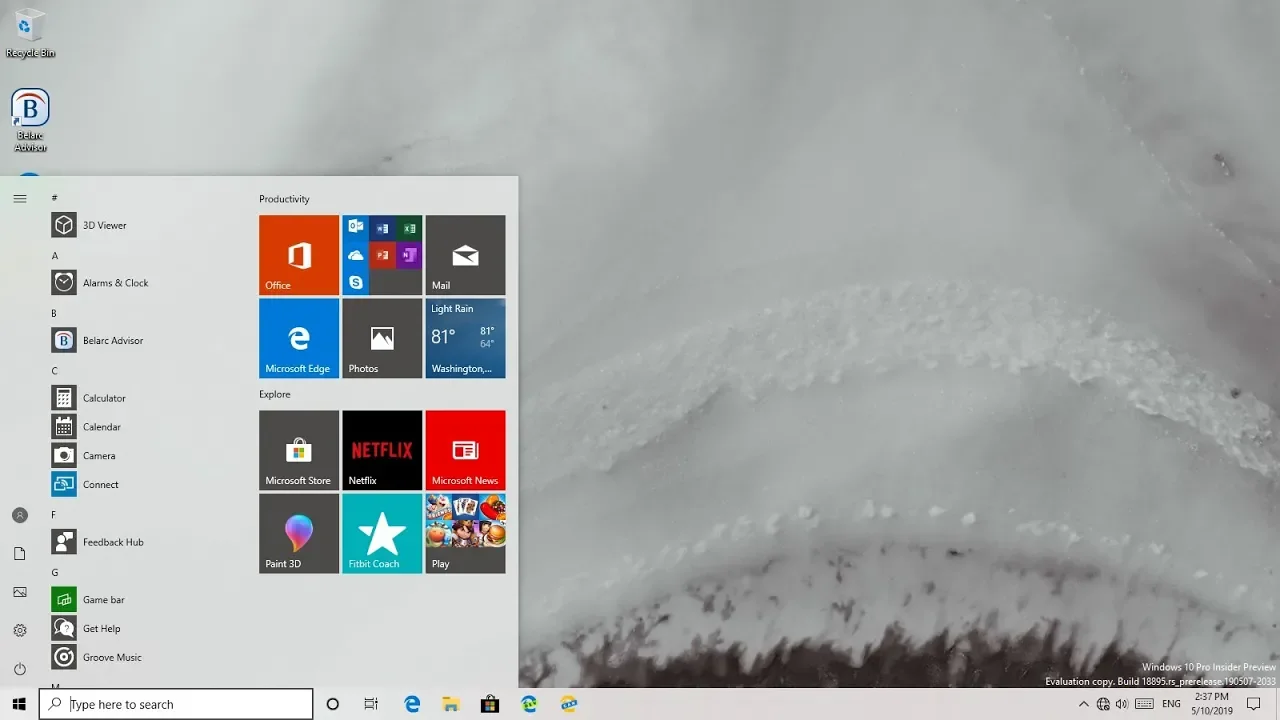Switch the ENG input language indicator

(x=1171, y=704)
